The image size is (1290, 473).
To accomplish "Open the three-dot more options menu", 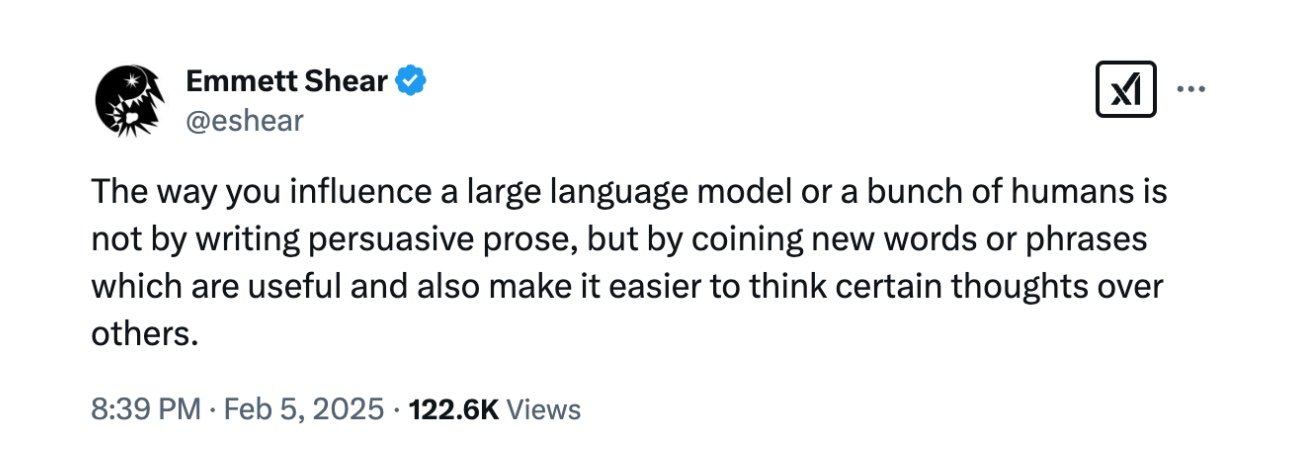I will pyautogui.click(x=1190, y=89).
